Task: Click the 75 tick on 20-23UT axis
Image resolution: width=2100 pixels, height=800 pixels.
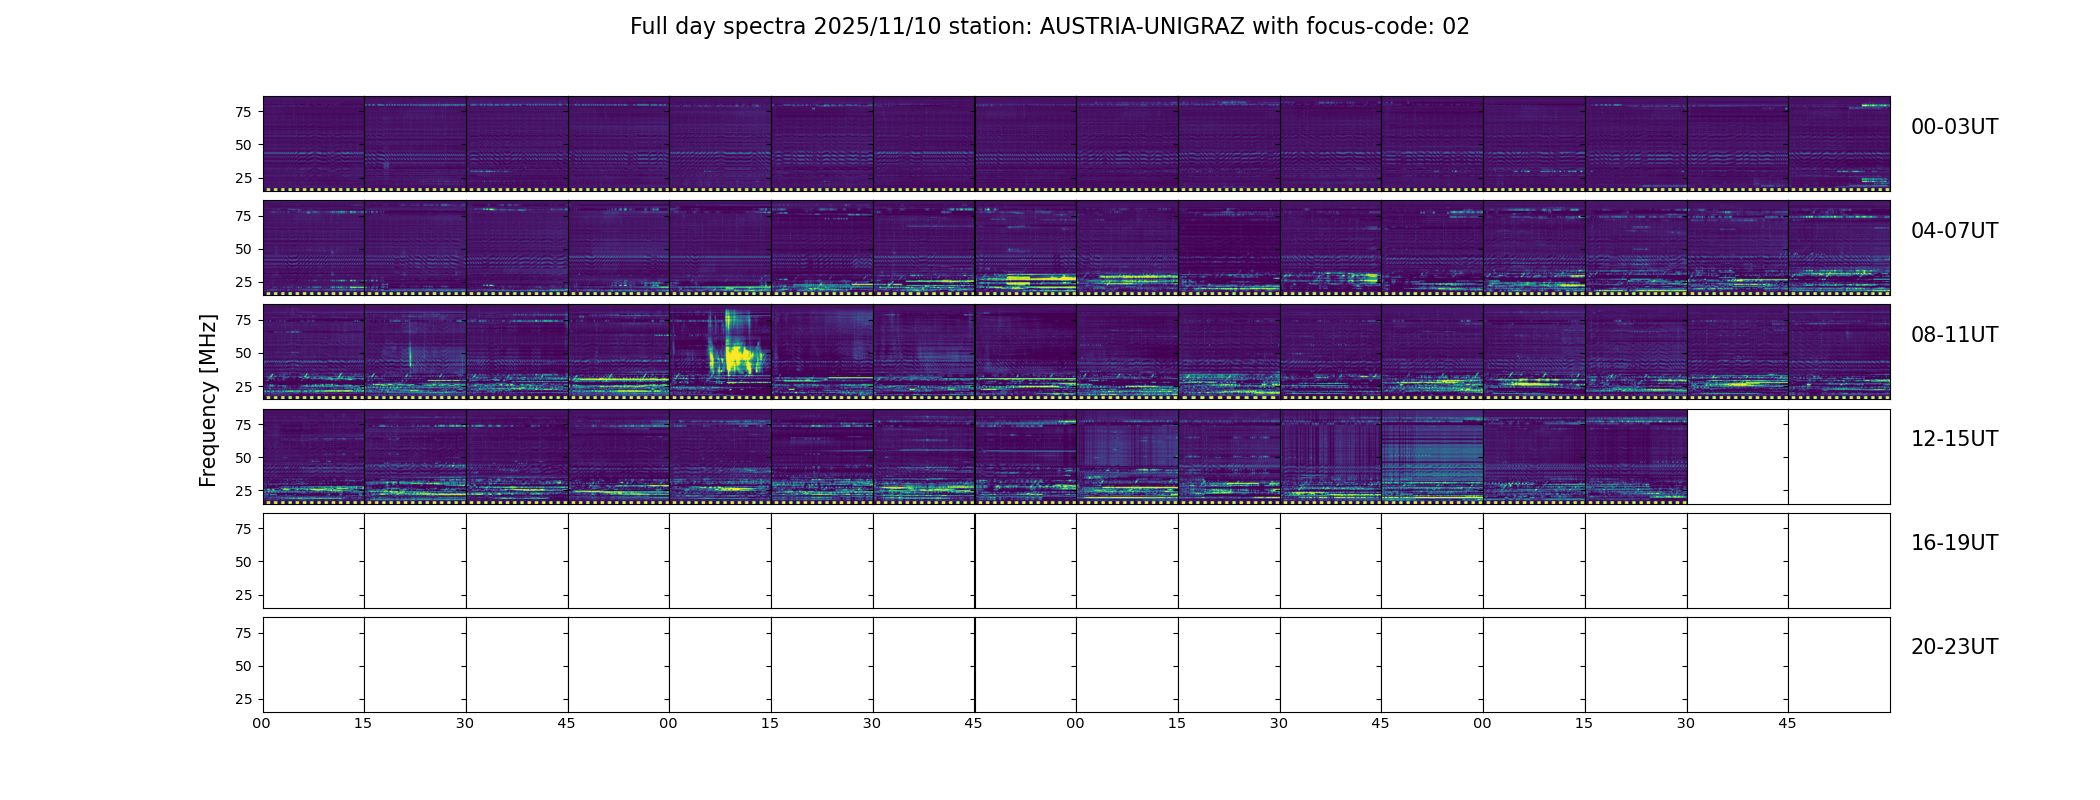Action: pos(243,633)
